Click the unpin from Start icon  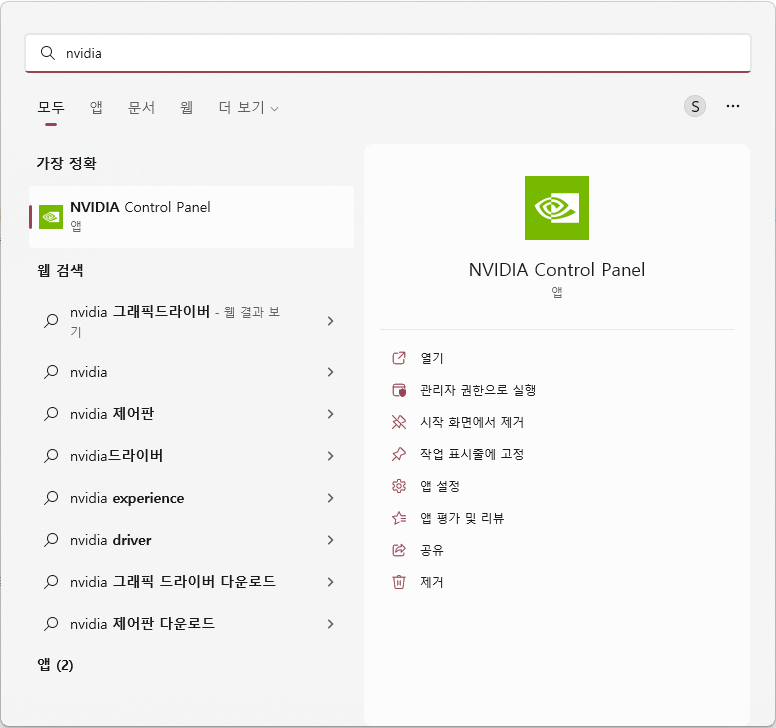tap(399, 422)
